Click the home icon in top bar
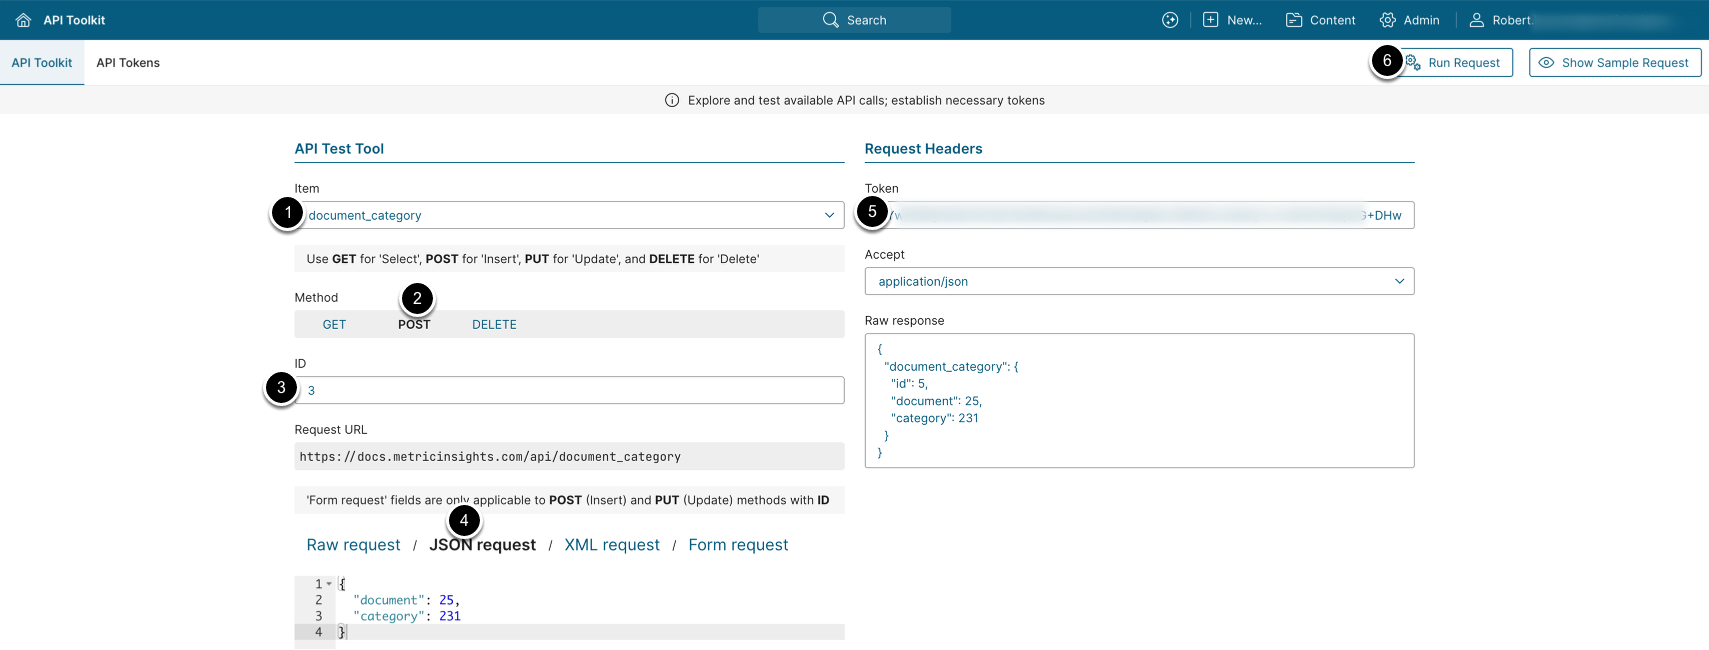The width and height of the screenshot is (1709, 650). 23,20
